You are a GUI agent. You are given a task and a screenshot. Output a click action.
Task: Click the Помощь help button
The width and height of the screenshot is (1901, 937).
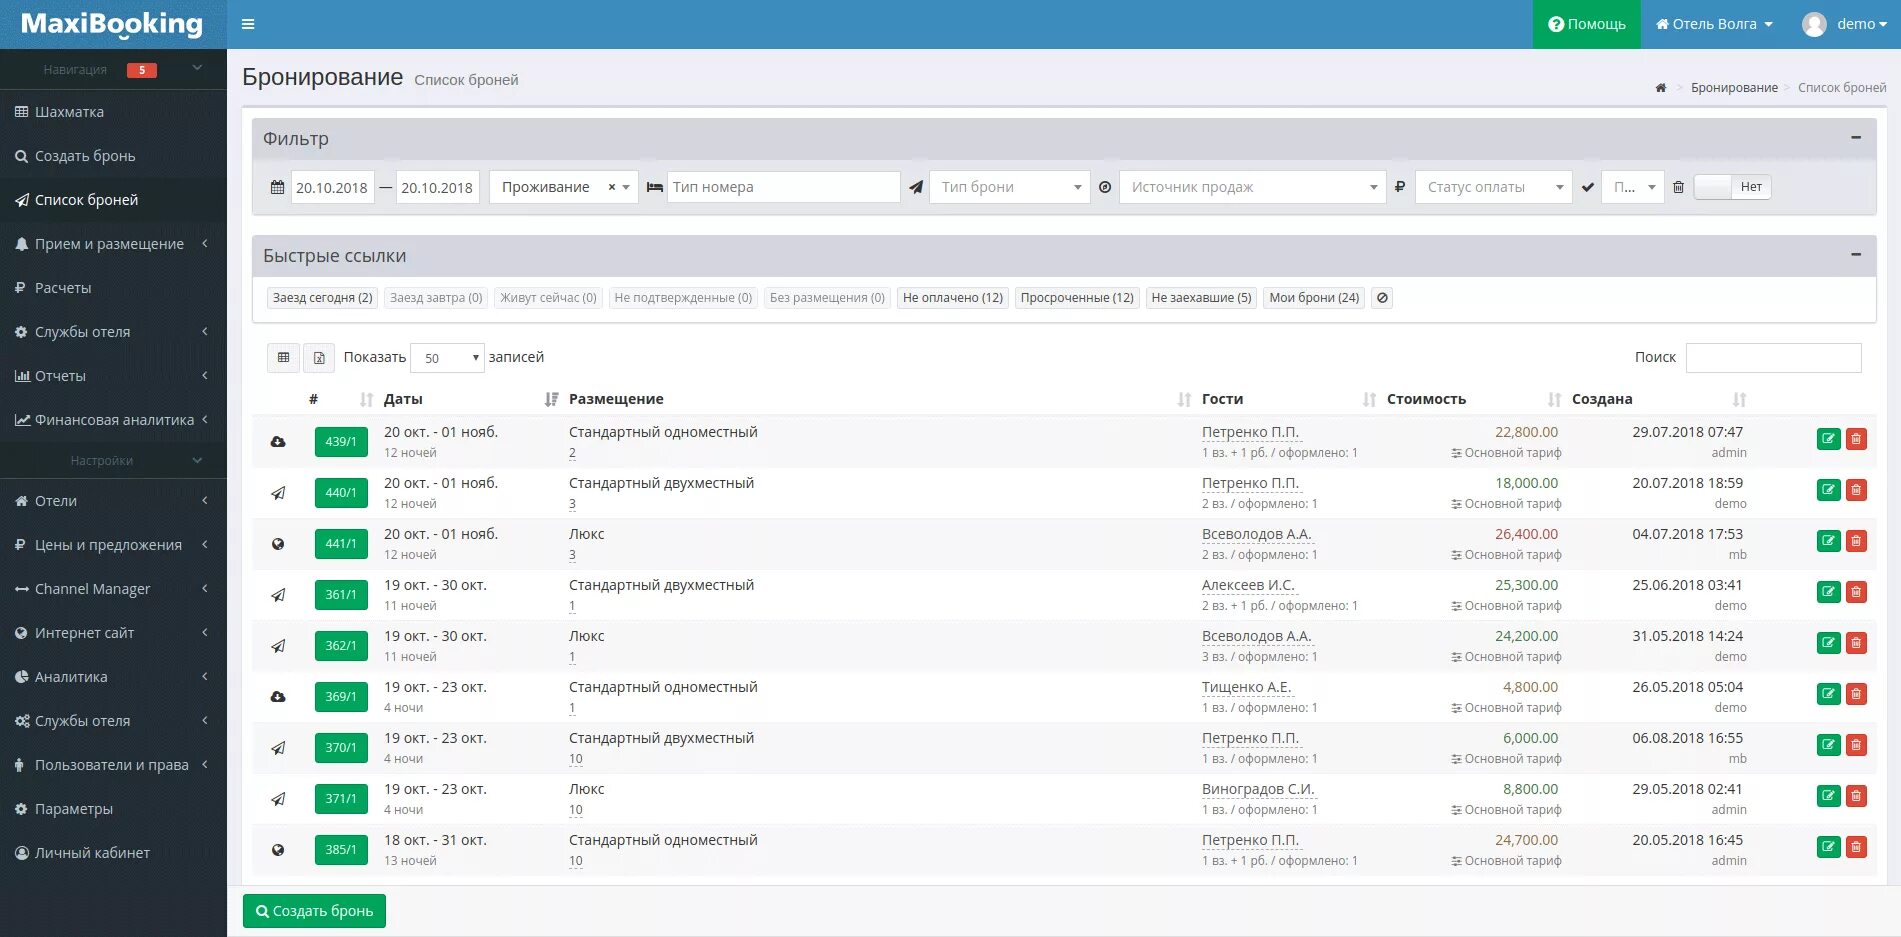pyautogui.click(x=1587, y=24)
